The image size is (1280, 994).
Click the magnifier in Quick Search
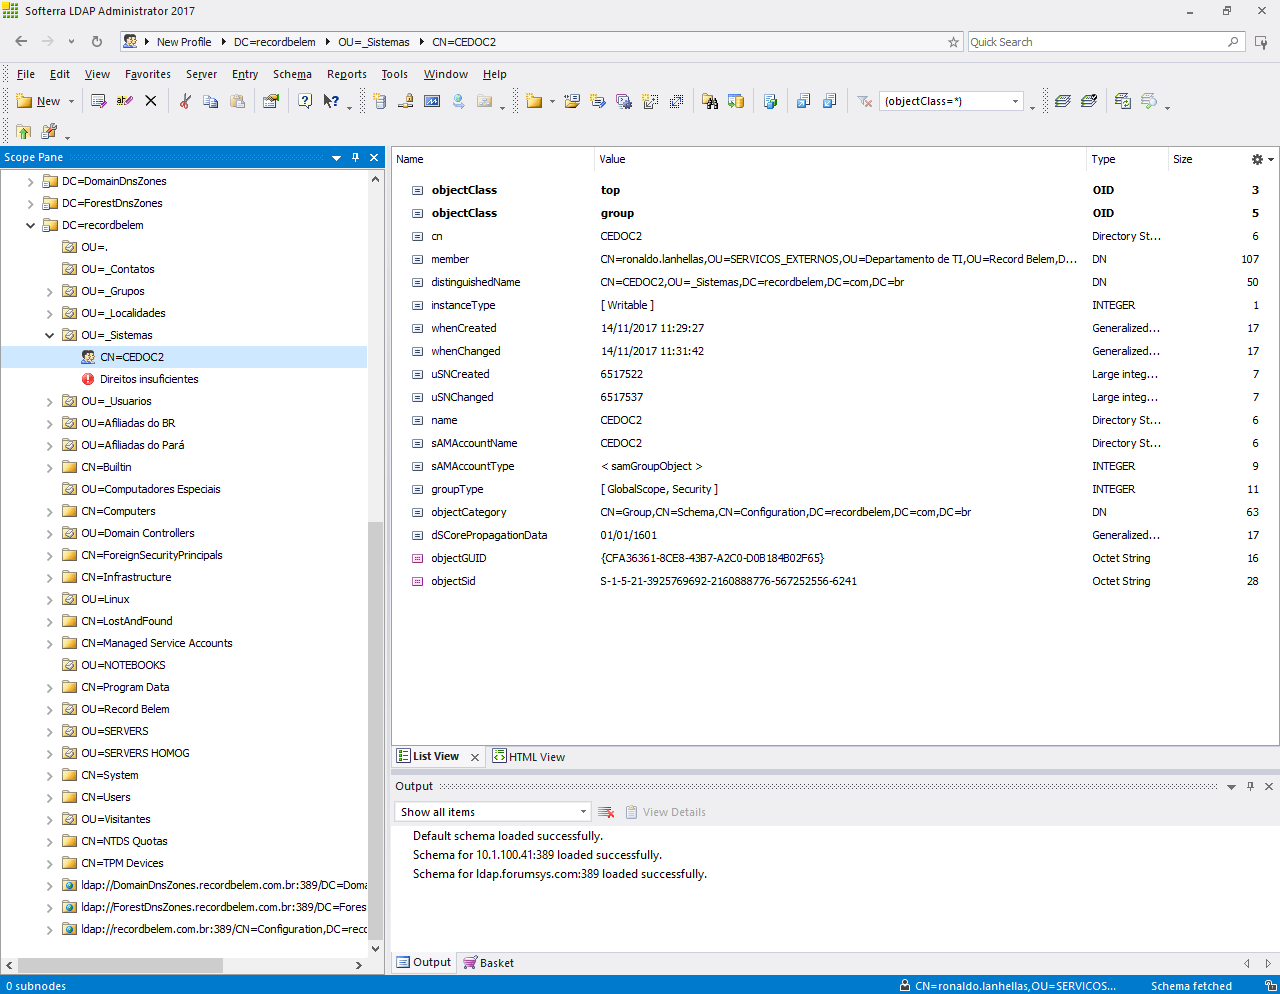[x=1233, y=42]
